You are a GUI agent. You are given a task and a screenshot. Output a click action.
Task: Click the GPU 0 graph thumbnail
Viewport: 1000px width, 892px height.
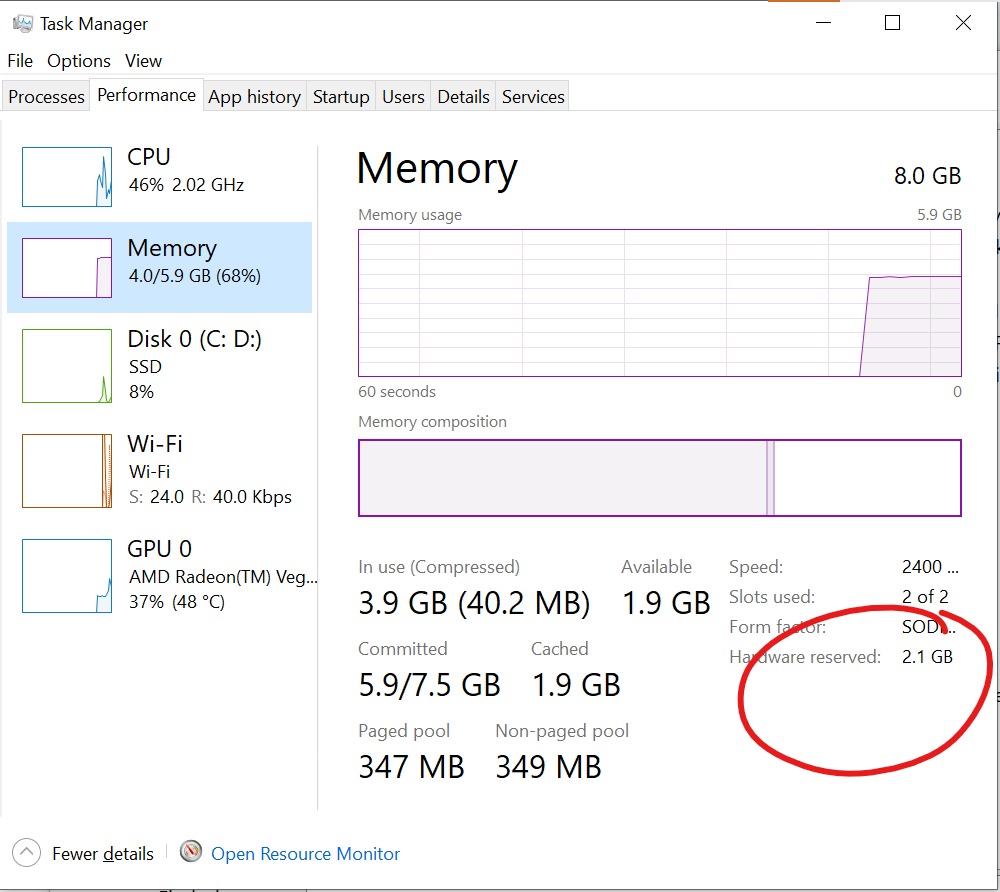tap(67, 576)
